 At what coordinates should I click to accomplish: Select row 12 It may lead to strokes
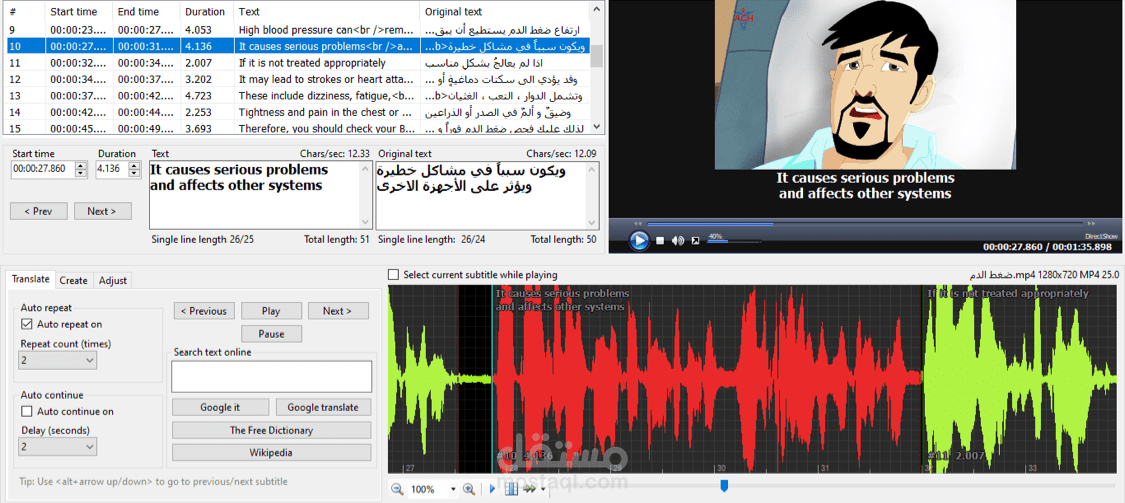298,79
